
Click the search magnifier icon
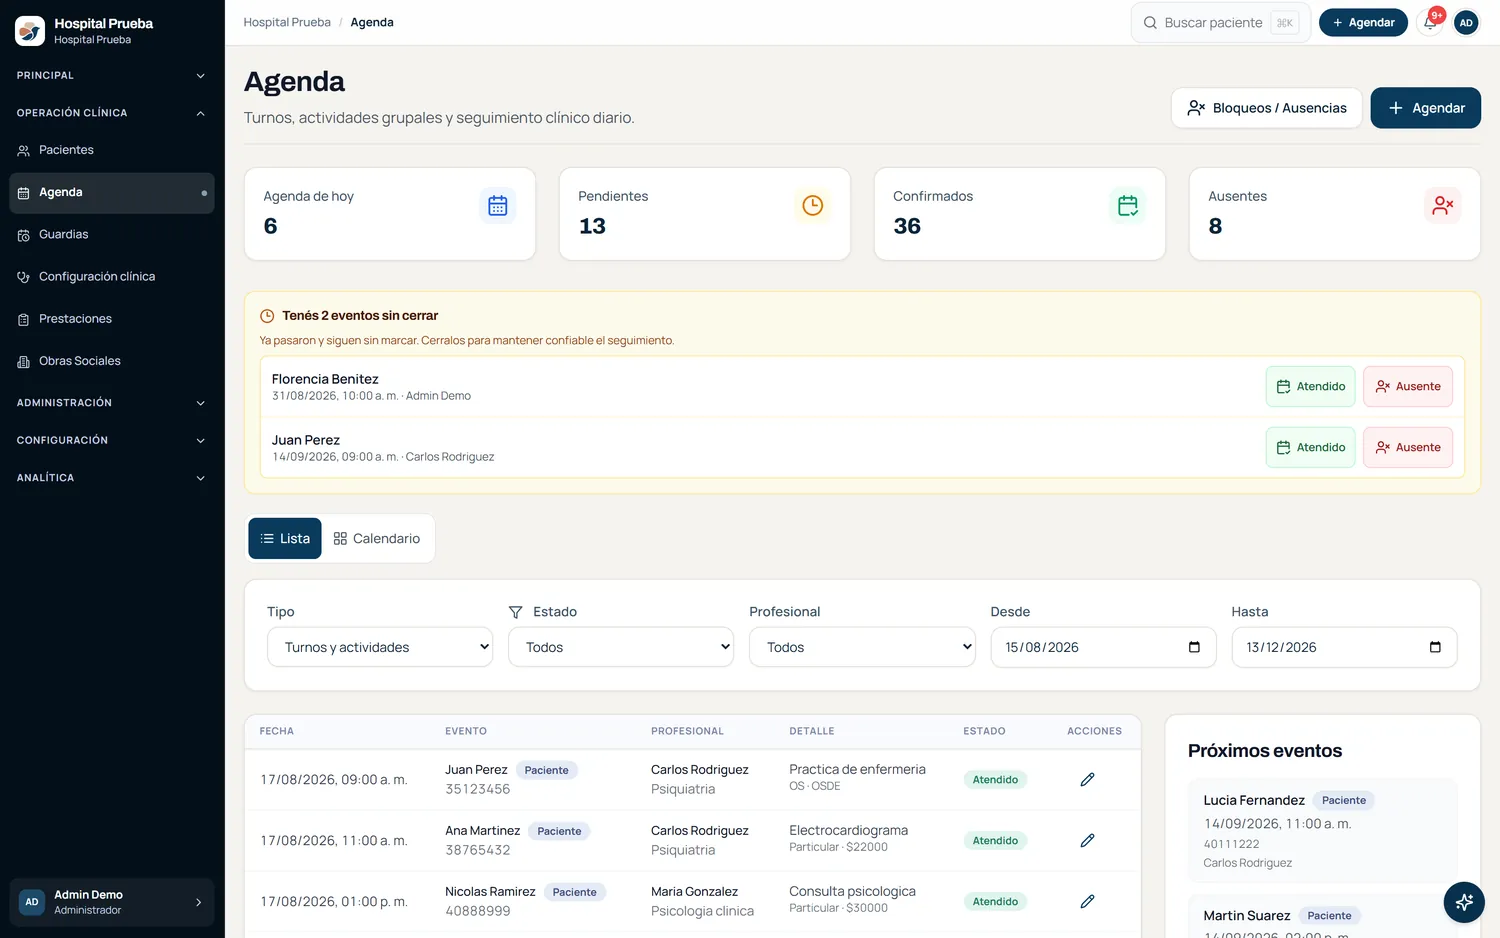pyautogui.click(x=1150, y=23)
